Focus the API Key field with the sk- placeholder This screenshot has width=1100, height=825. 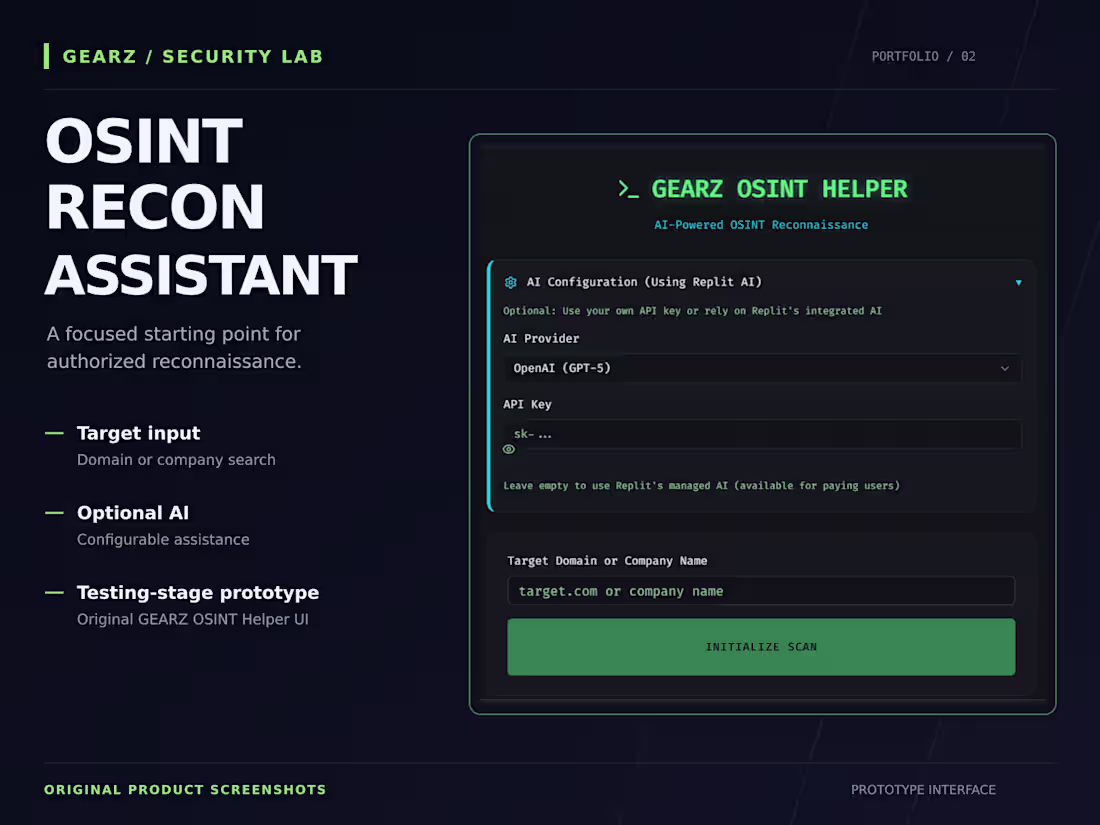pyautogui.click(x=762, y=434)
